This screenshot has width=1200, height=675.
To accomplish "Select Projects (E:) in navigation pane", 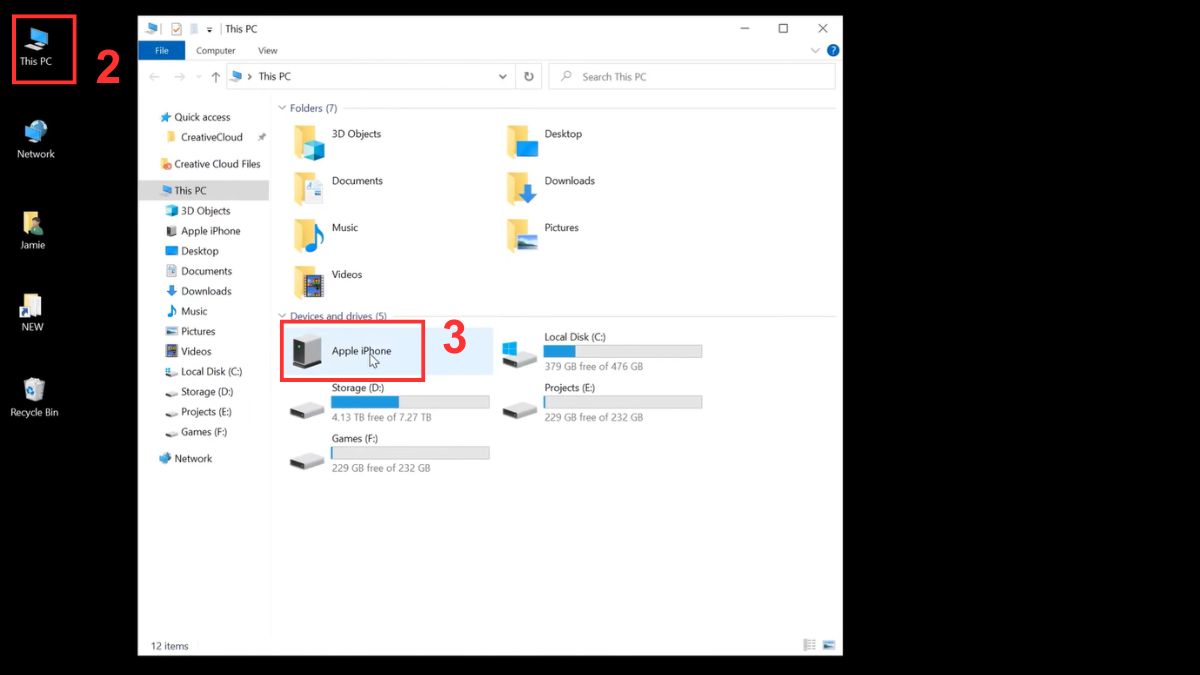I will 205,412.
